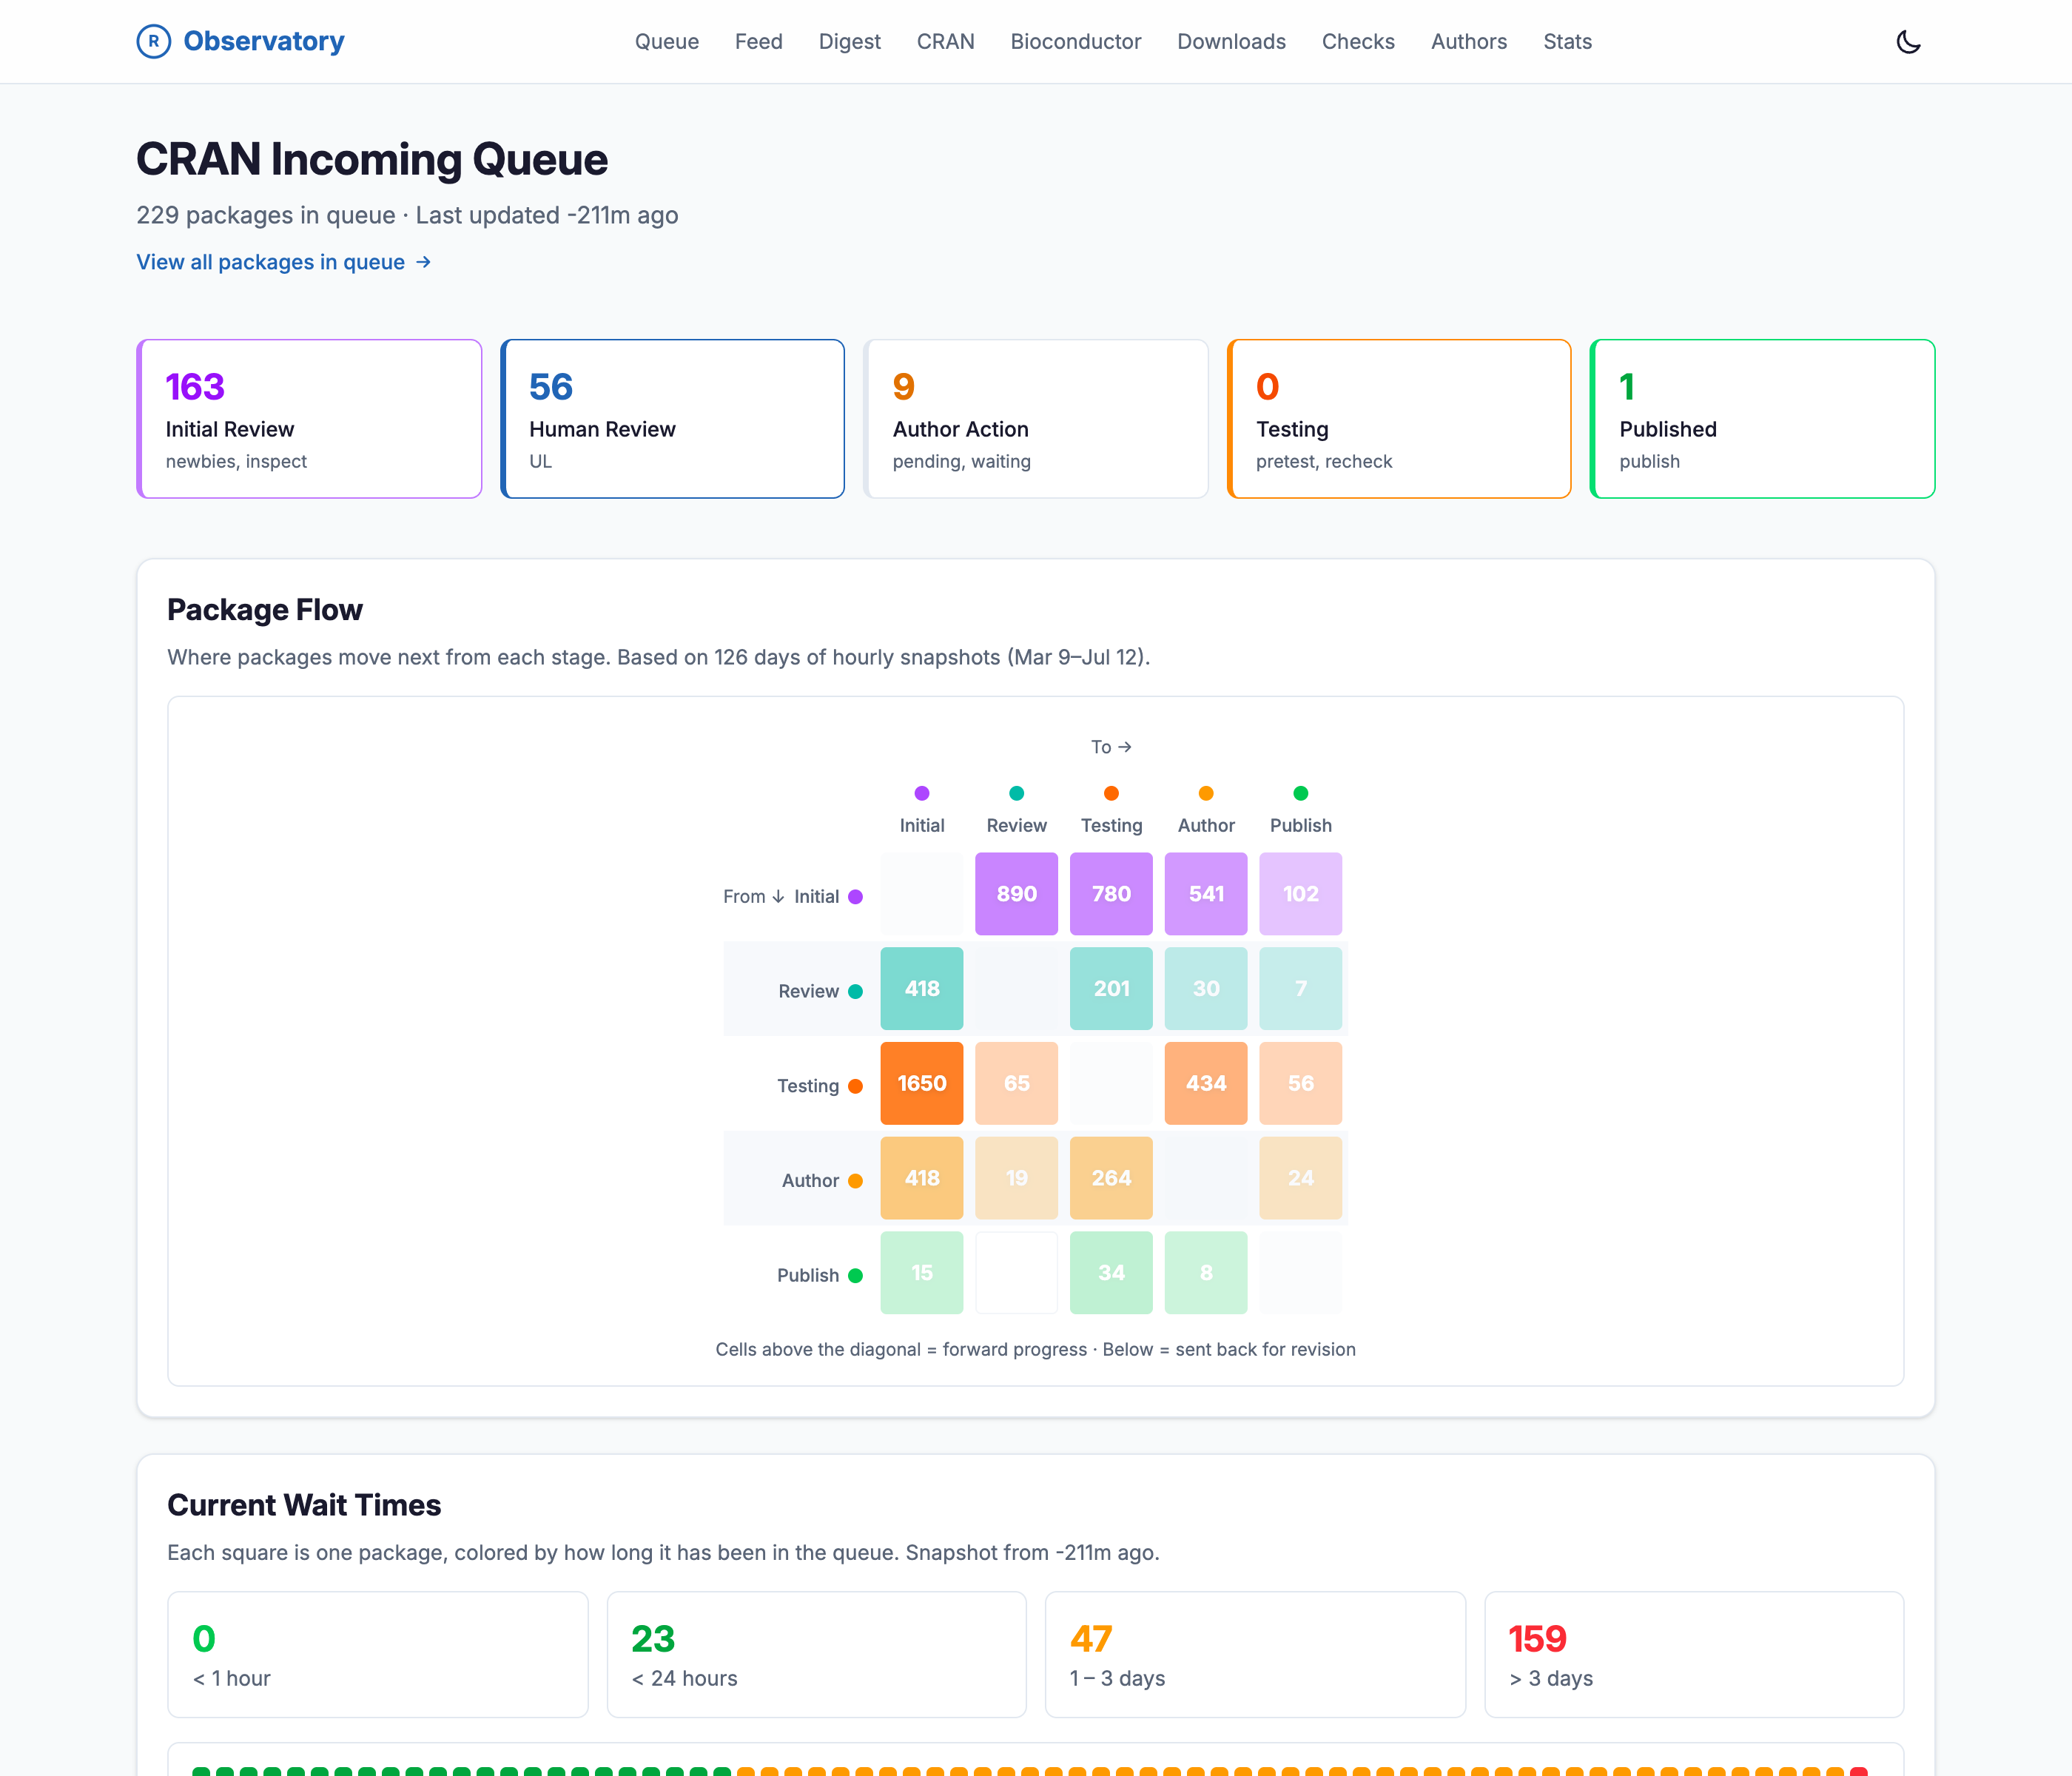Click the green Publish column legend dot

point(1301,793)
